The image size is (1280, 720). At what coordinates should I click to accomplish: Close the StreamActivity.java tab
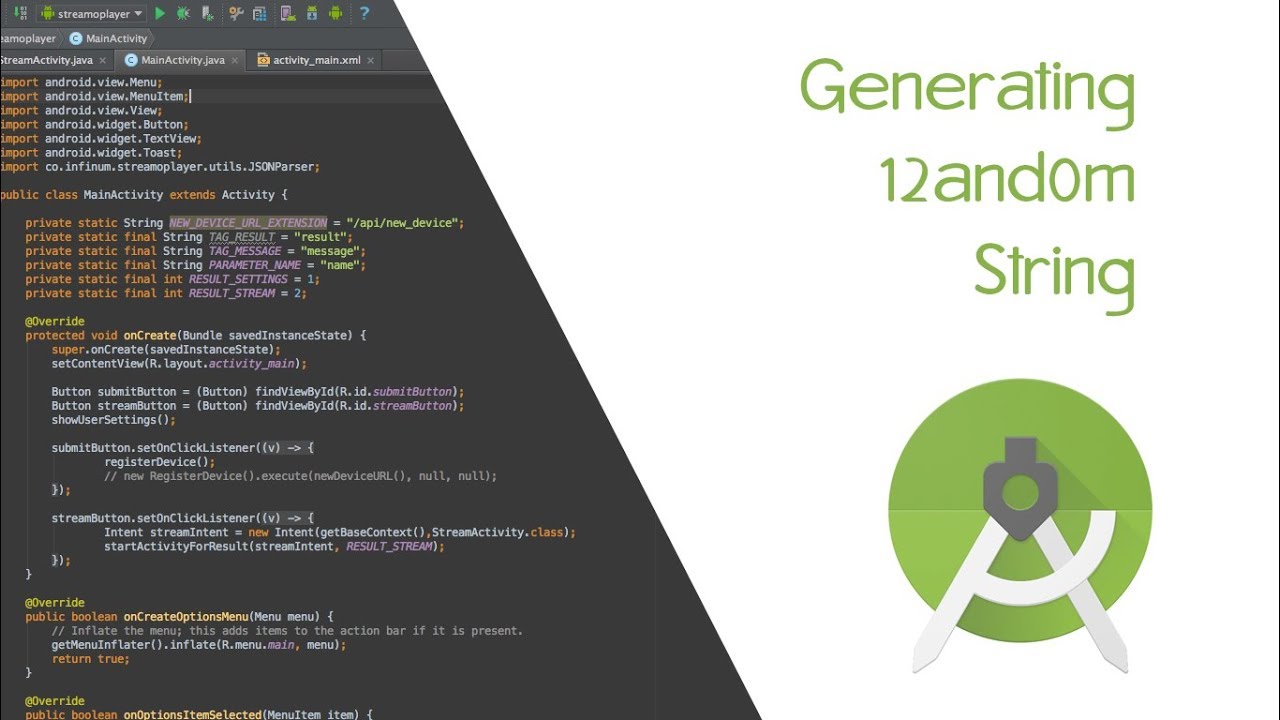tap(103, 60)
